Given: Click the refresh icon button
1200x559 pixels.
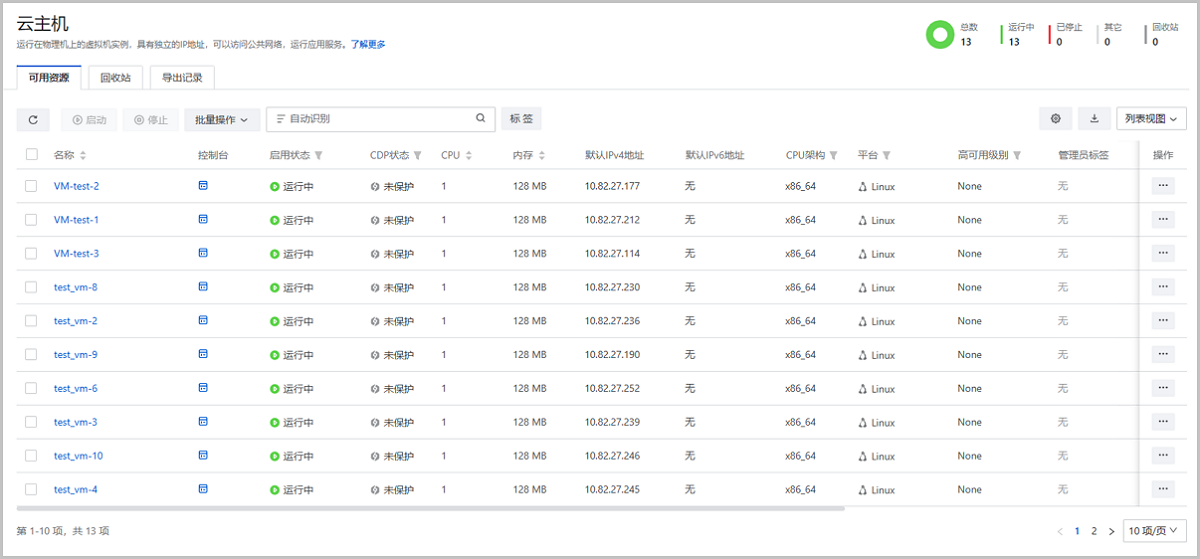Looking at the screenshot, I should [x=33, y=119].
